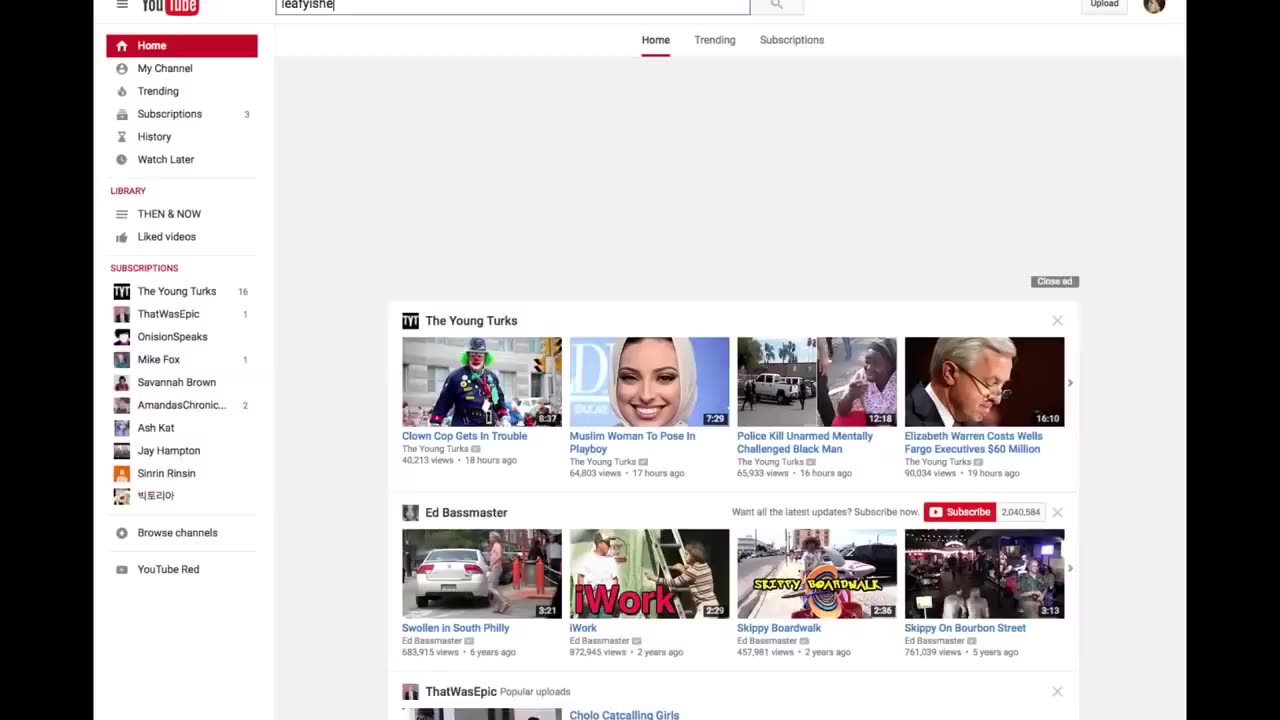Image resolution: width=1280 pixels, height=720 pixels.
Task: Click the Ed Bassmaster shelf title
Action: point(466,513)
